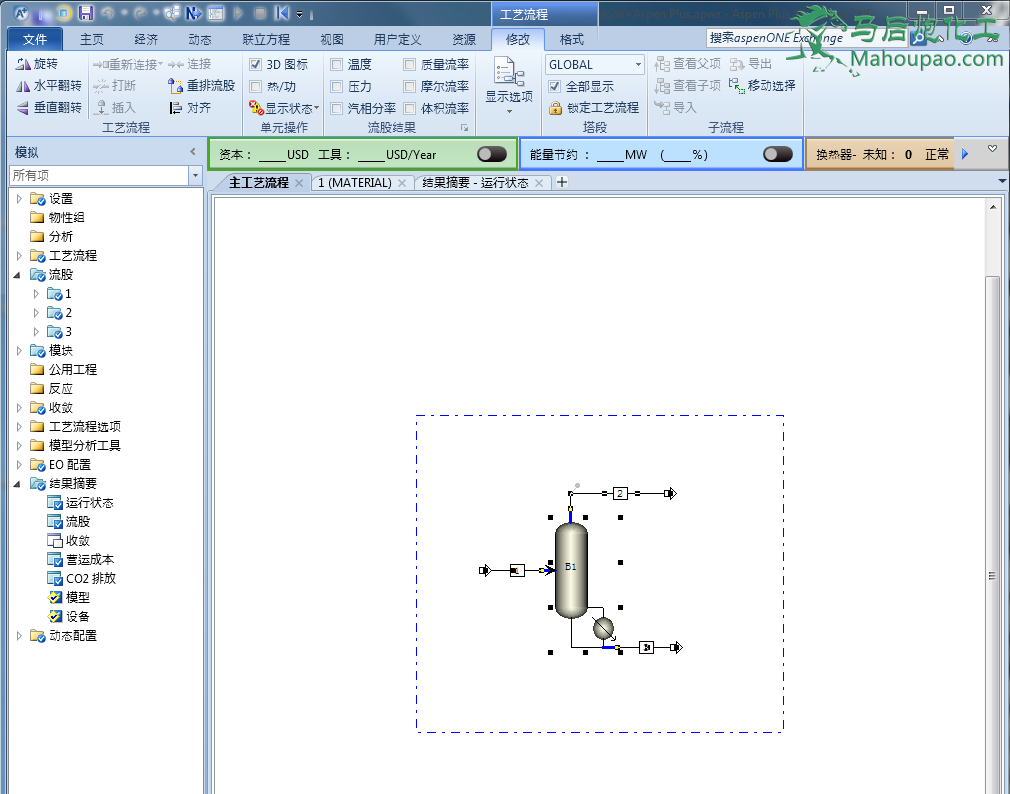Click the Align (对齐) icon
1010x794 pixels.
point(176,108)
